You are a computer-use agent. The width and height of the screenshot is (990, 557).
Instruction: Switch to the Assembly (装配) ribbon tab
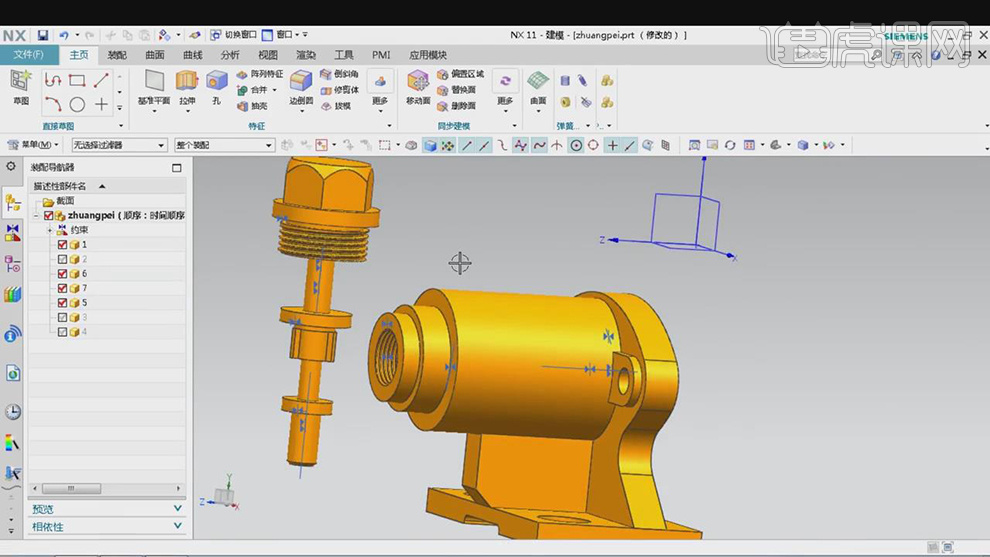tap(117, 56)
